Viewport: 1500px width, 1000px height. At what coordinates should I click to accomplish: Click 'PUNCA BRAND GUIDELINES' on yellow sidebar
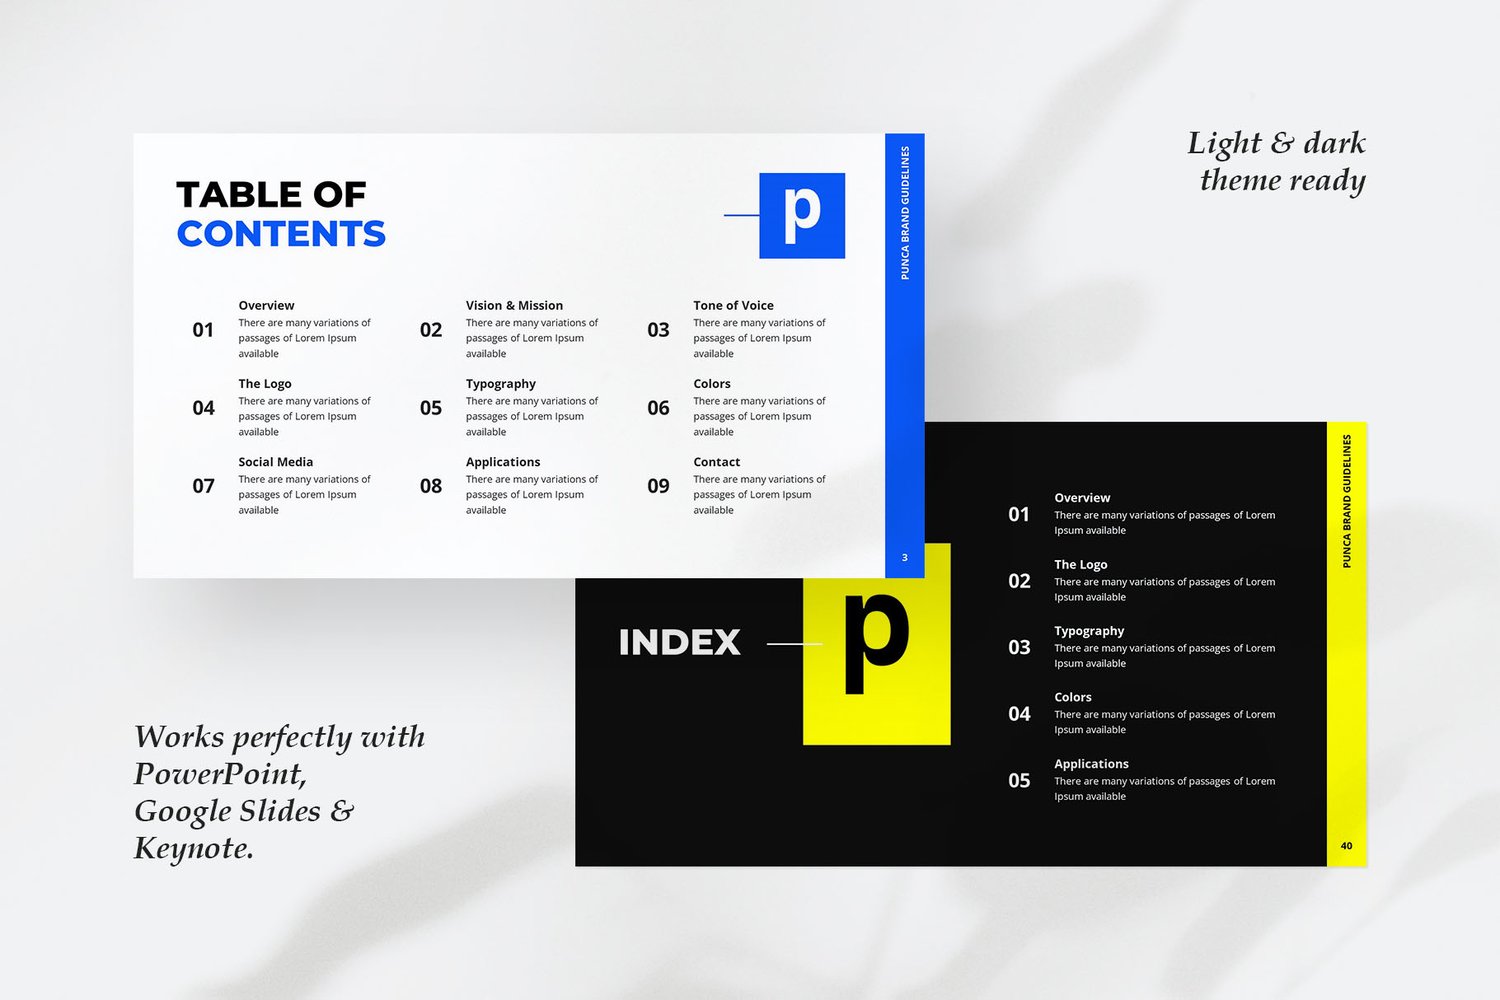tap(1346, 501)
